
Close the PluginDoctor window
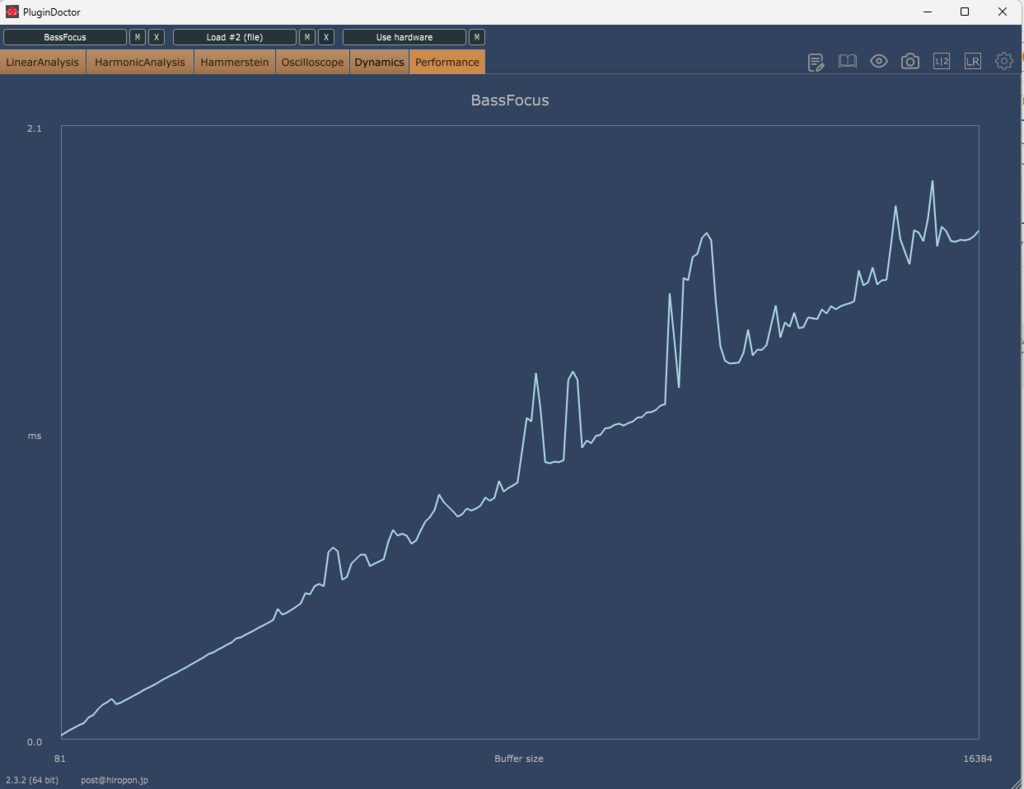click(1002, 12)
